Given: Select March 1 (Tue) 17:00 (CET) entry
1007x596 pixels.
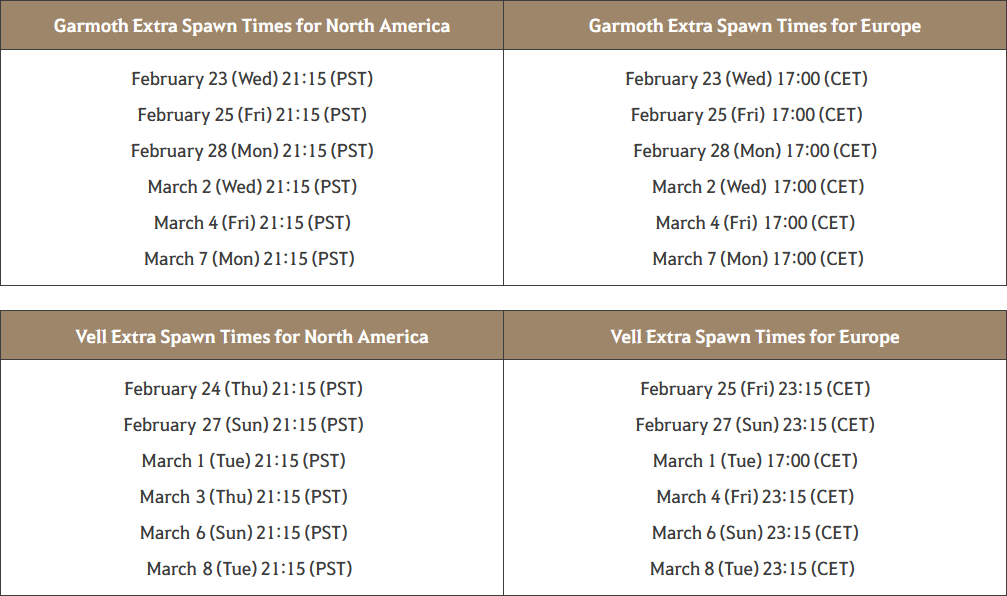Looking at the screenshot, I should (755, 461).
